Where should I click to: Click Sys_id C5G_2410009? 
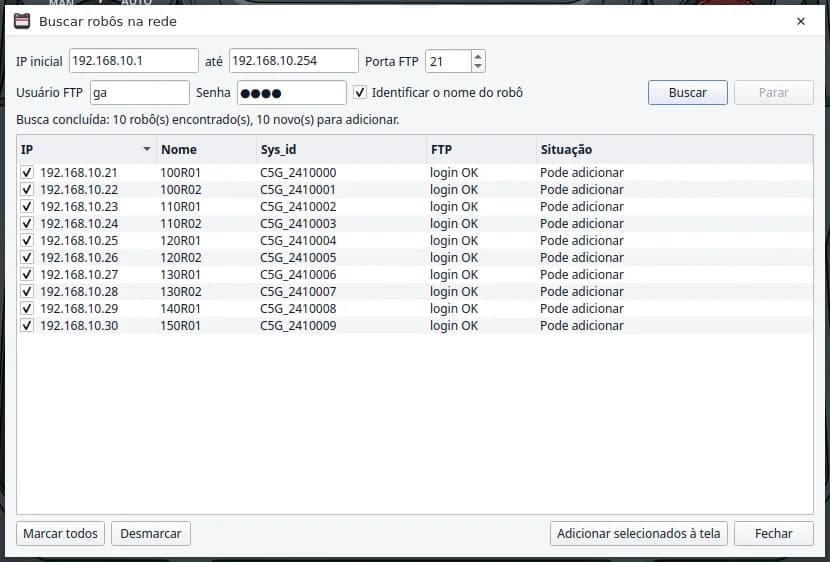click(298, 325)
